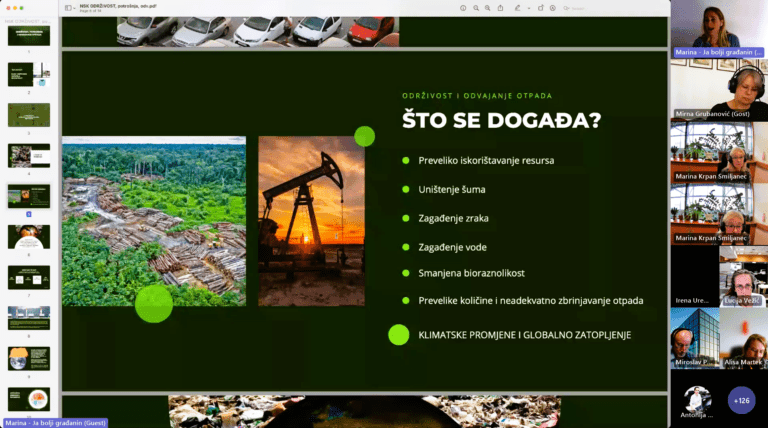Screen dimensions: 768x428
Task: Click the document info inspector icon
Action: (x=463, y=8)
